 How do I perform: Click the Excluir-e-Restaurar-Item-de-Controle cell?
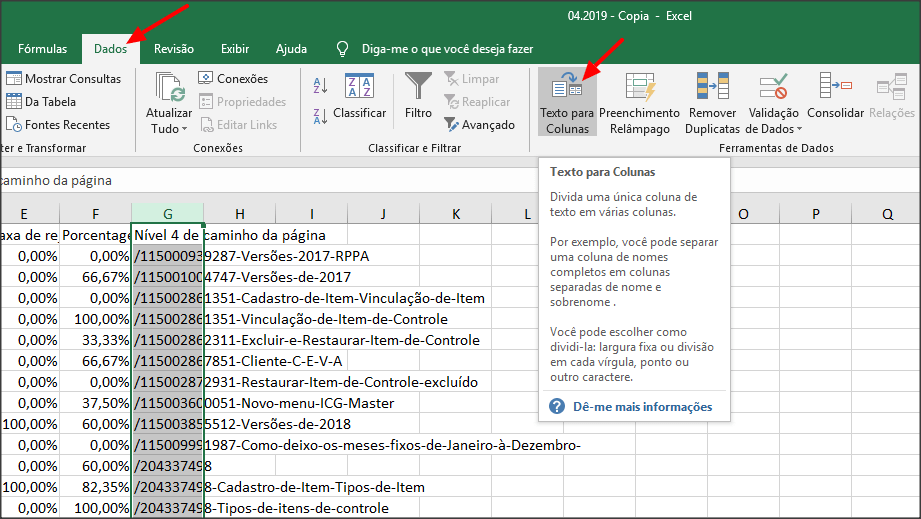coord(167,340)
